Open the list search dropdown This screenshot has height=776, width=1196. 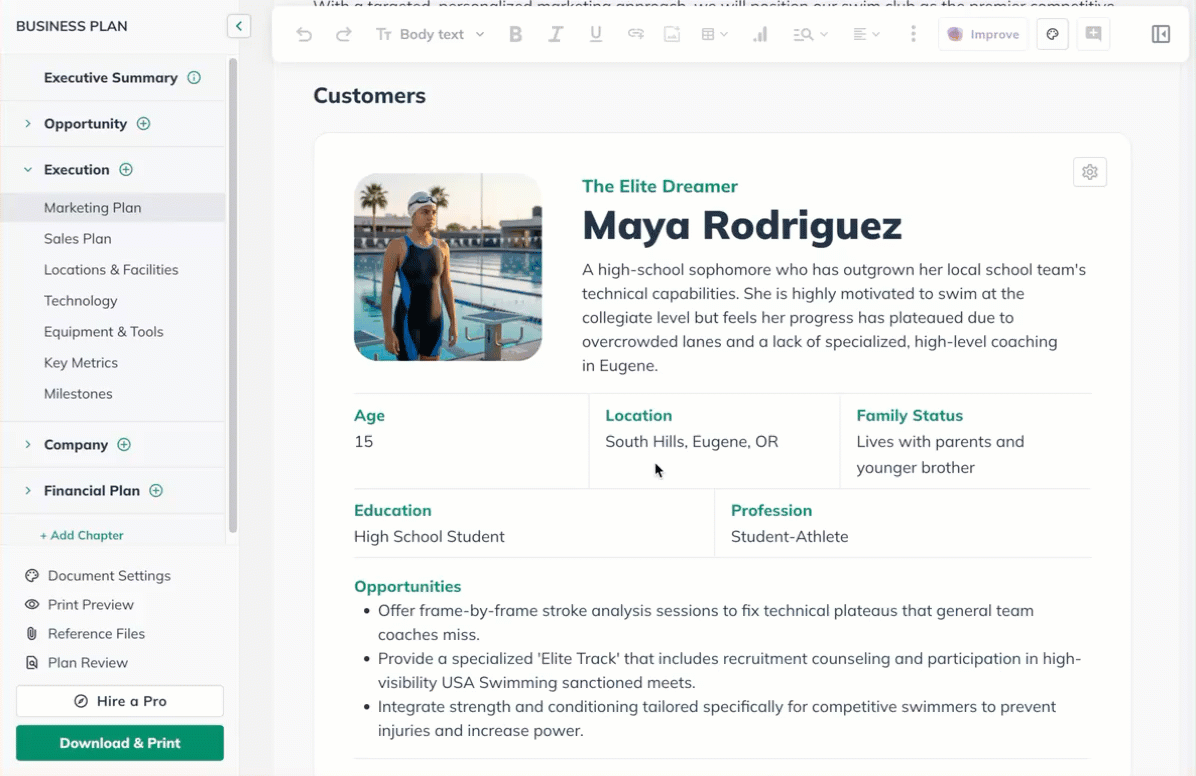(x=810, y=34)
